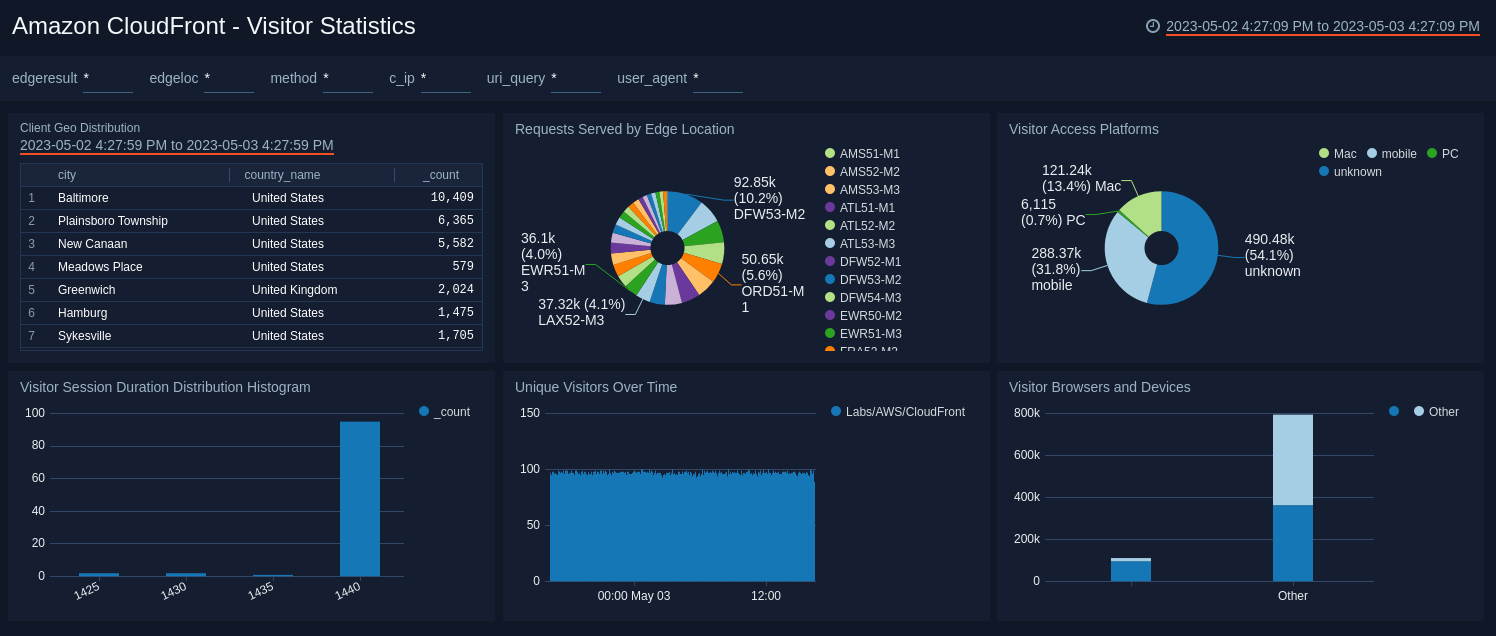Click the Other legend dot in browsers panel
The width and height of the screenshot is (1496, 636).
click(1420, 411)
